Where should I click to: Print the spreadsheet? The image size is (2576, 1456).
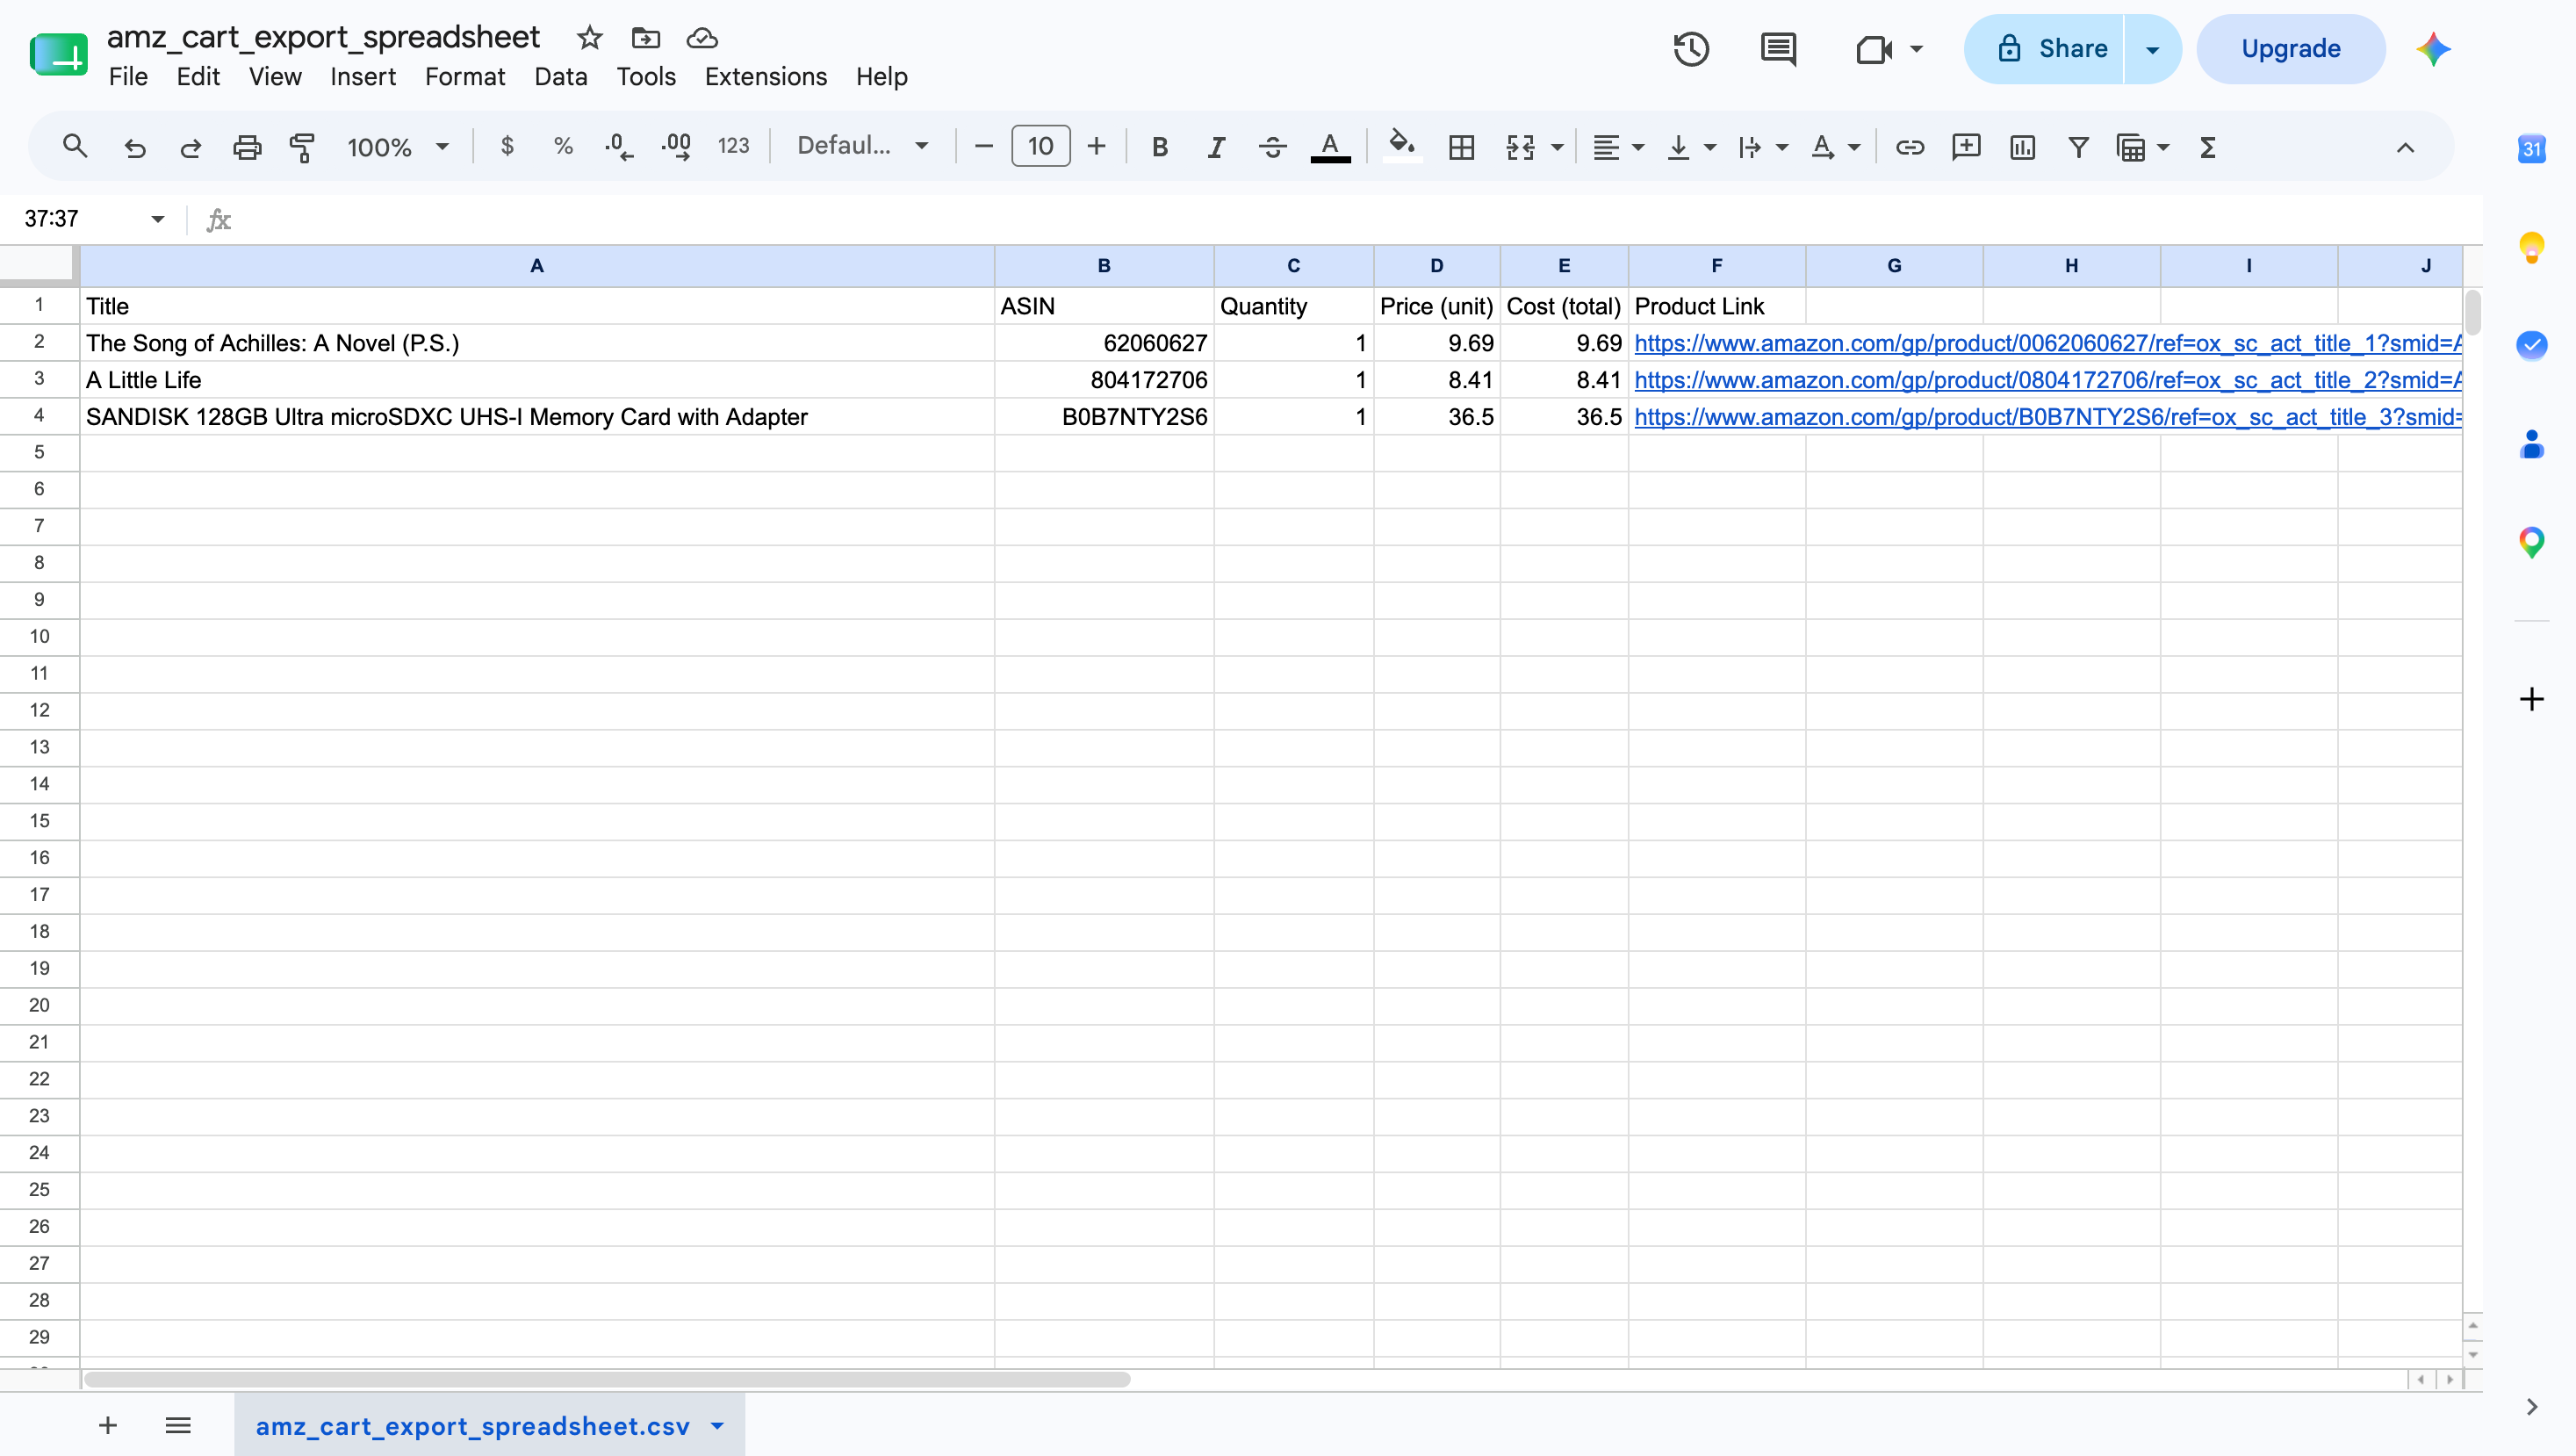246,147
